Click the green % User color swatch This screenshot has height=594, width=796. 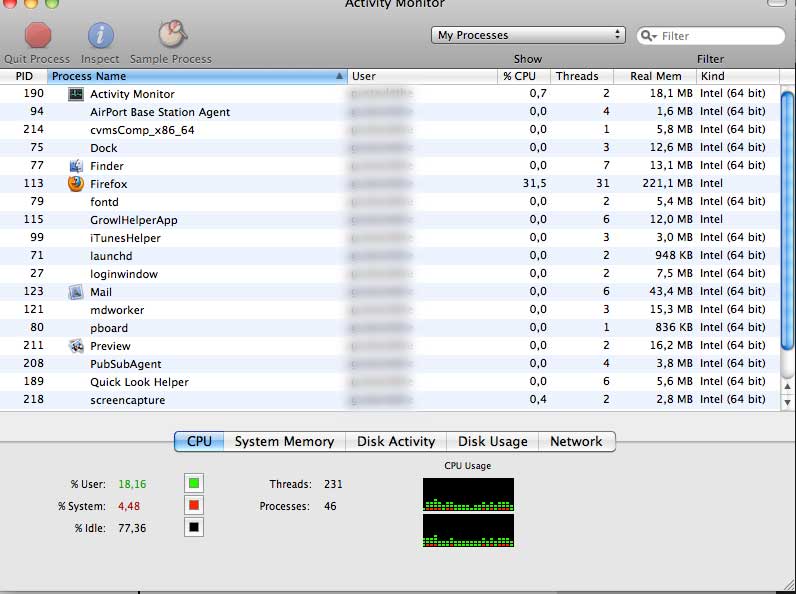[x=194, y=483]
